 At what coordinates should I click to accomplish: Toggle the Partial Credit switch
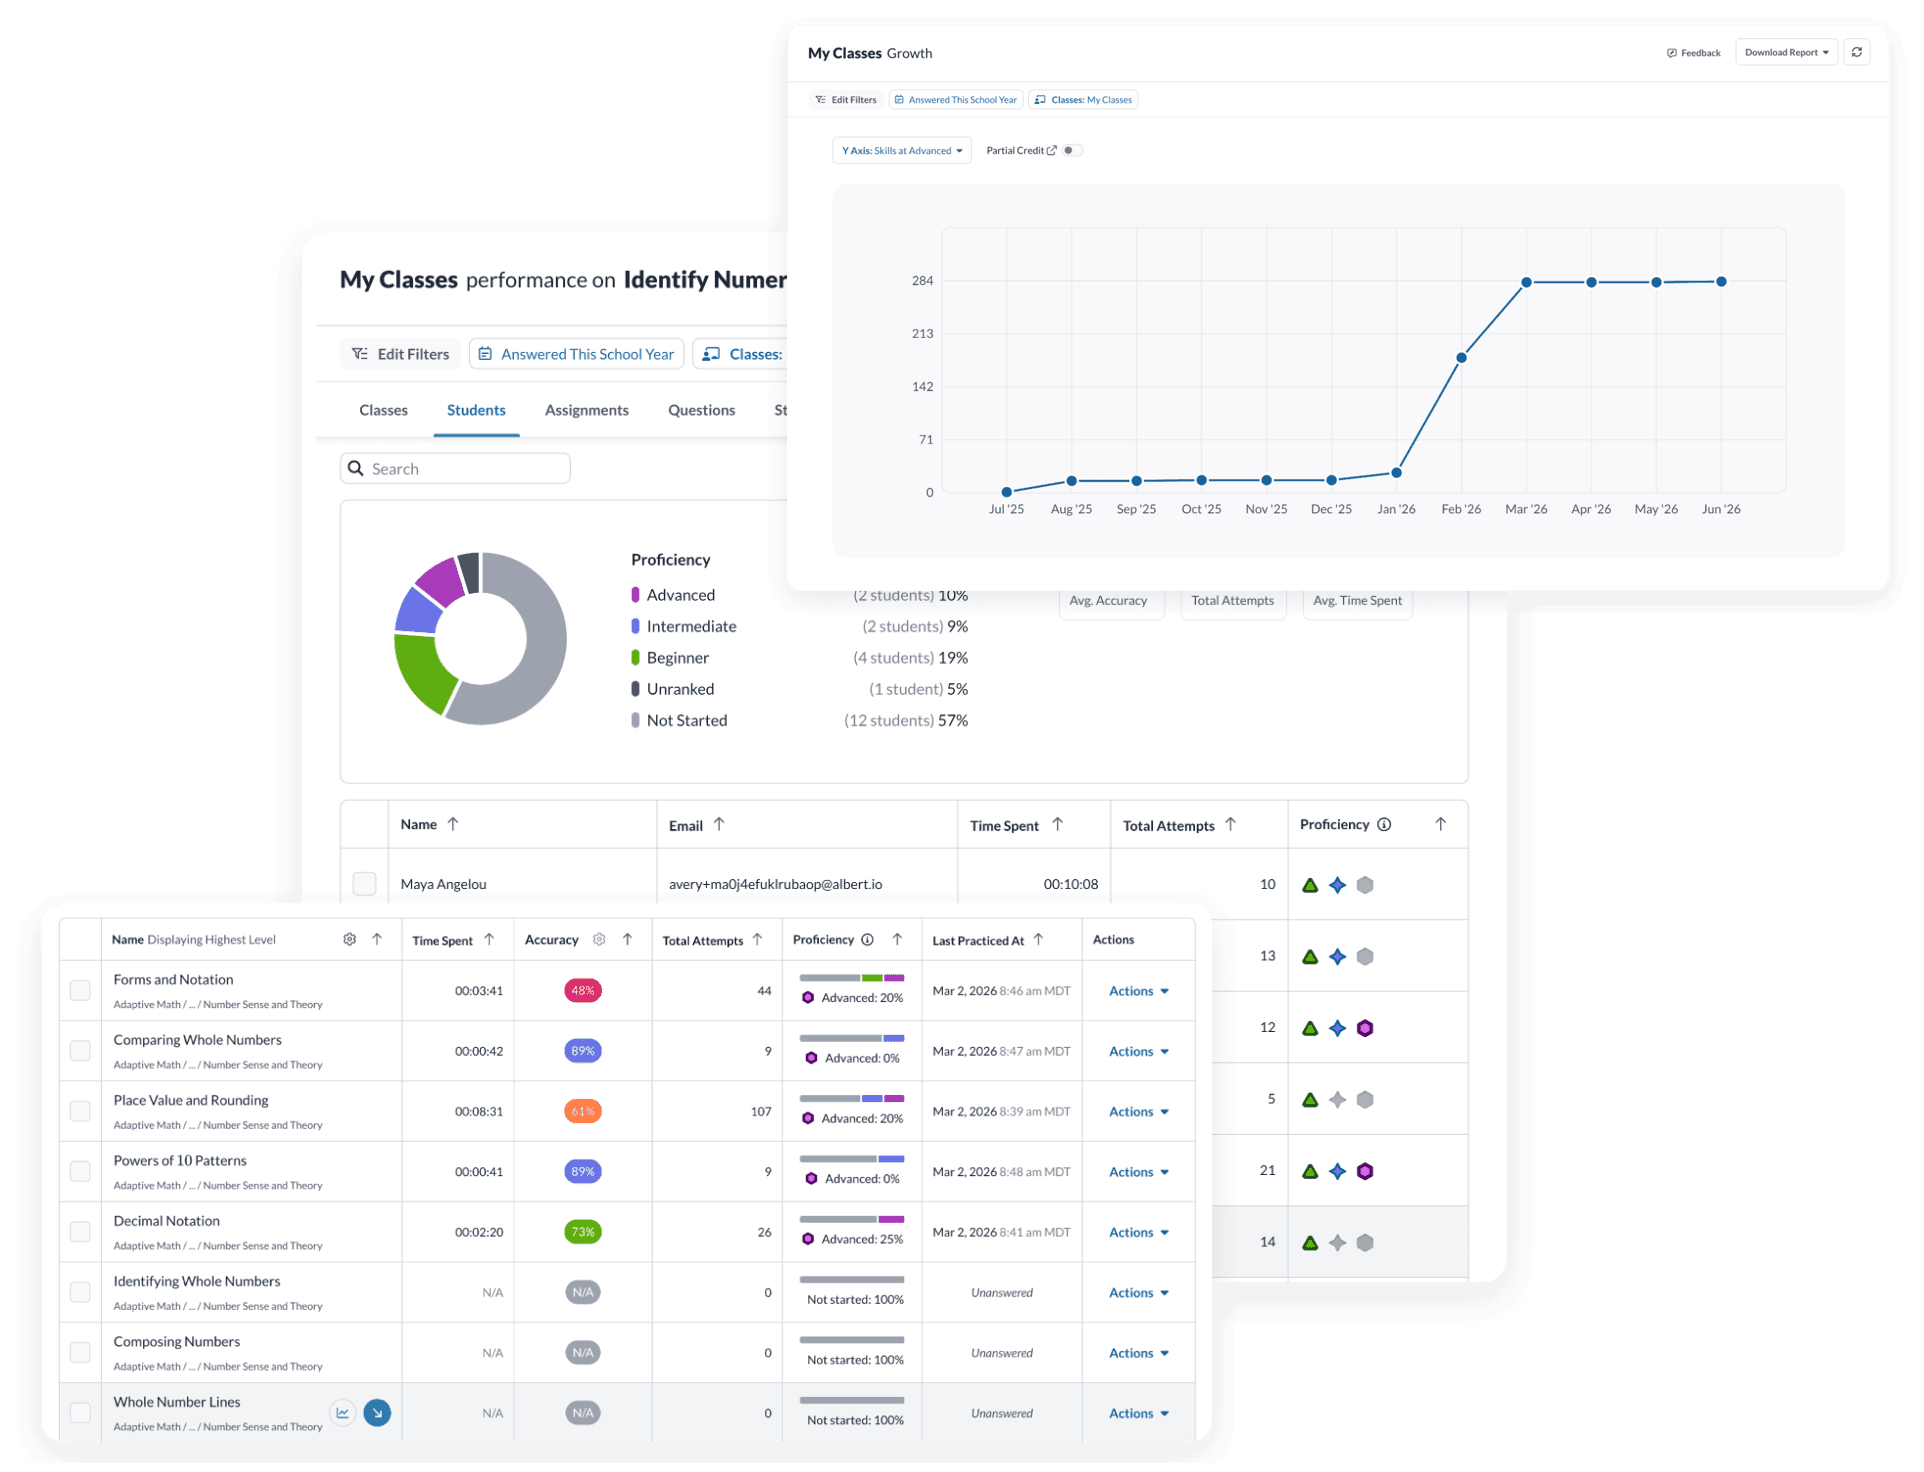tap(1071, 150)
